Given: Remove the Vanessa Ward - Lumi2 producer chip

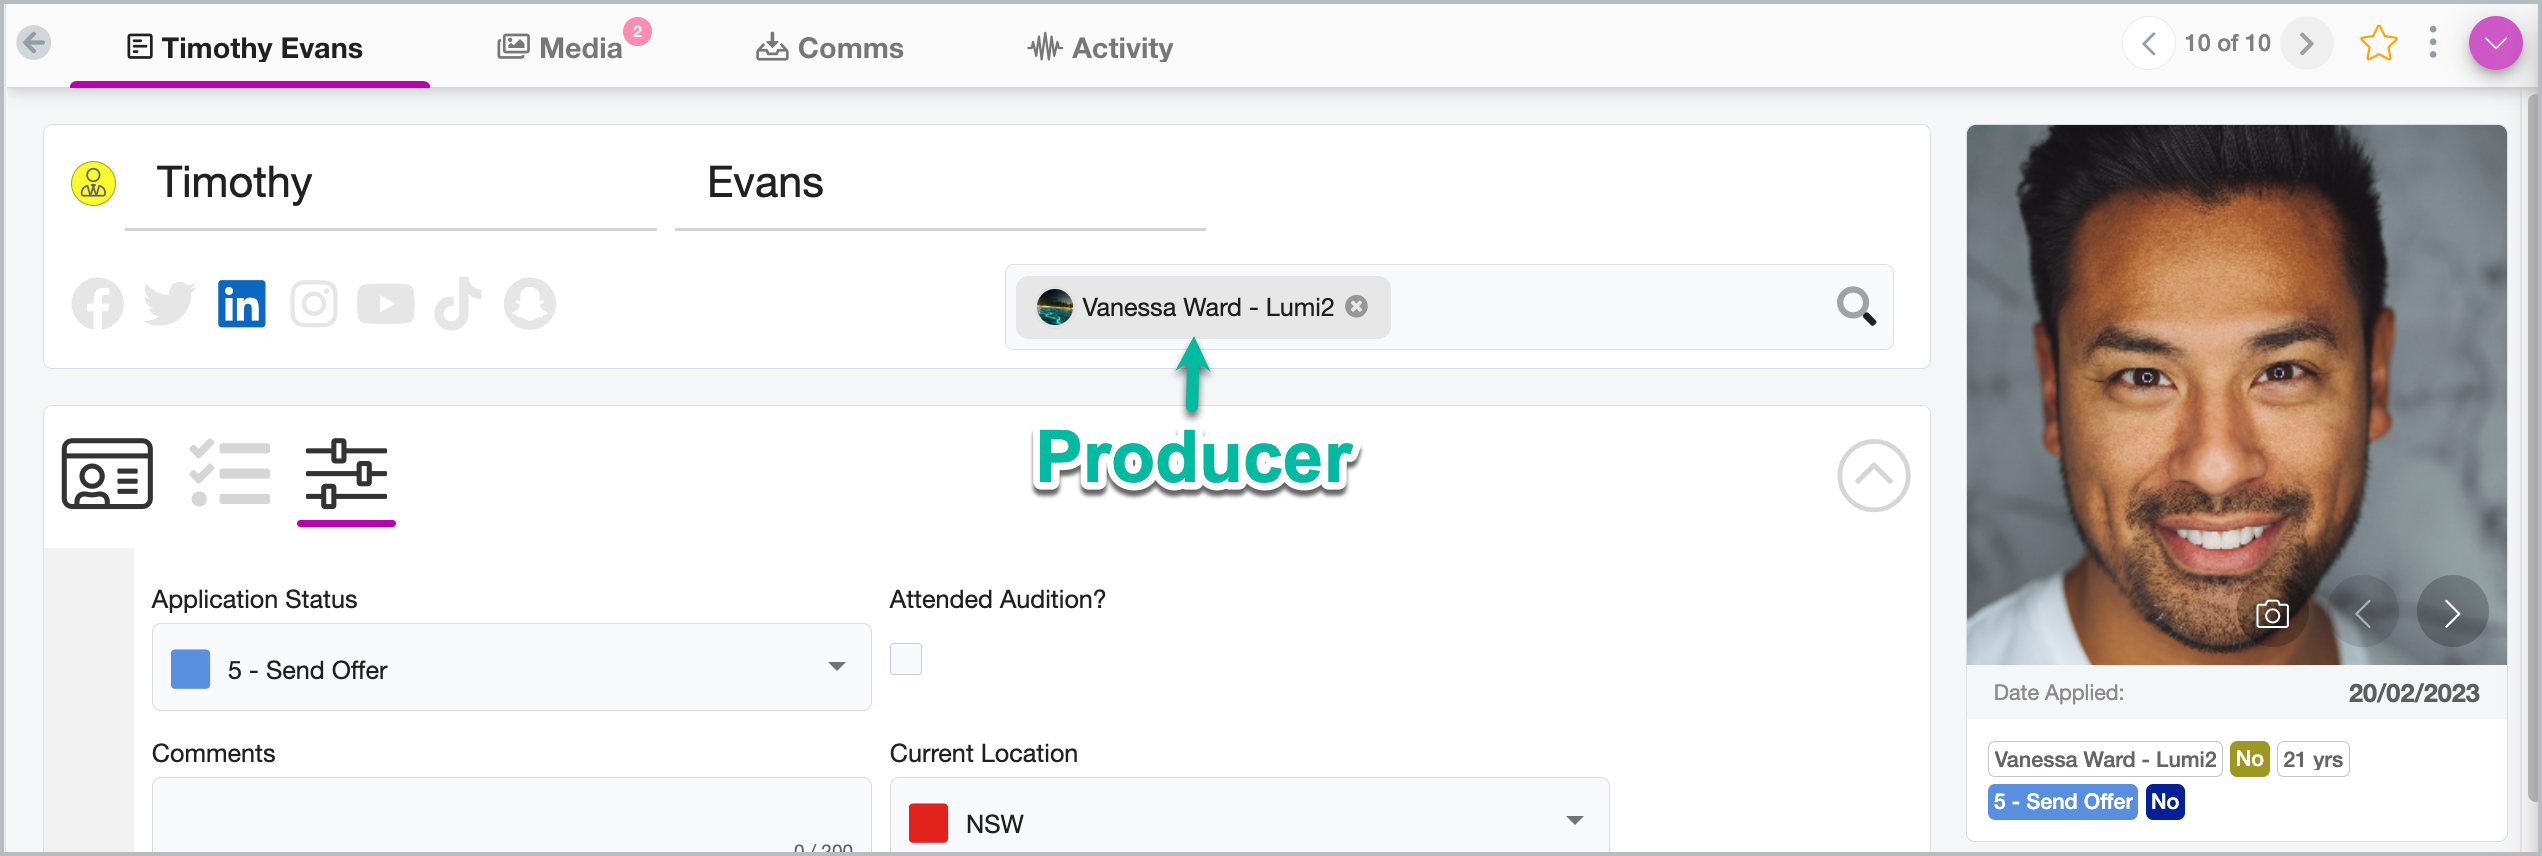Looking at the screenshot, I should [1357, 307].
